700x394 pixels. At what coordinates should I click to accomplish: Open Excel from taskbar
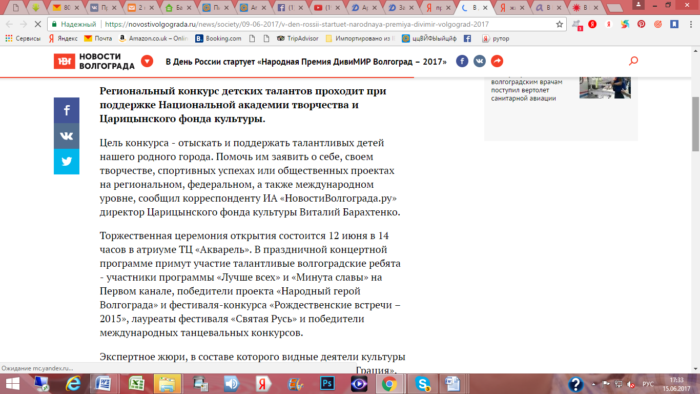tap(136, 384)
